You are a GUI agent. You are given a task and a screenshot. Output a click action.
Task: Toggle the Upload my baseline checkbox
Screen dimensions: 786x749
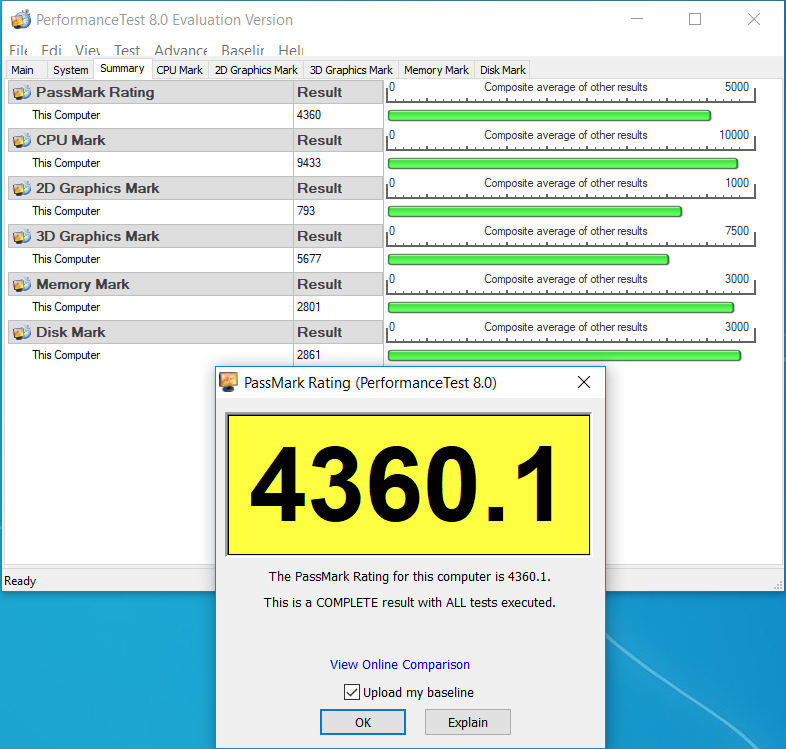click(x=351, y=692)
